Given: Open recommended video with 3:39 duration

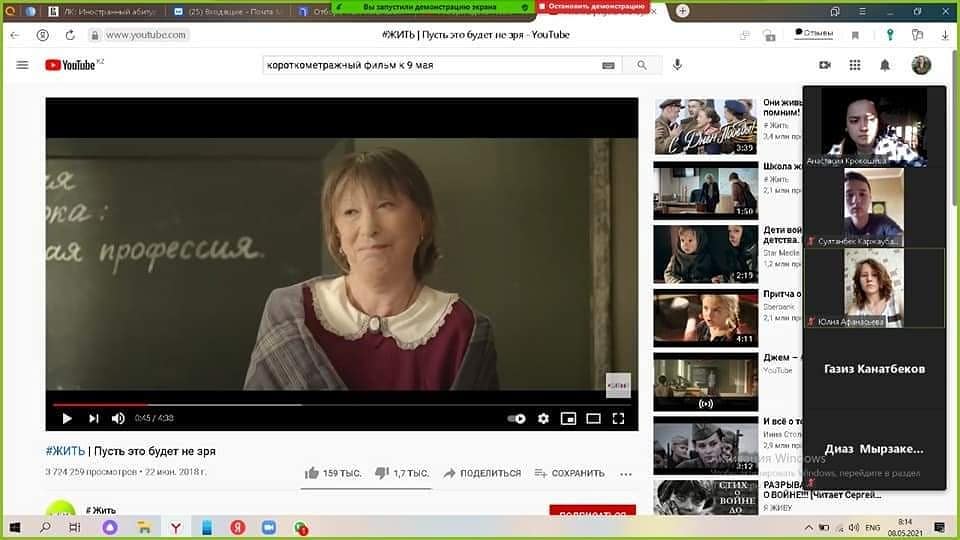Looking at the screenshot, I should coord(705,127).
